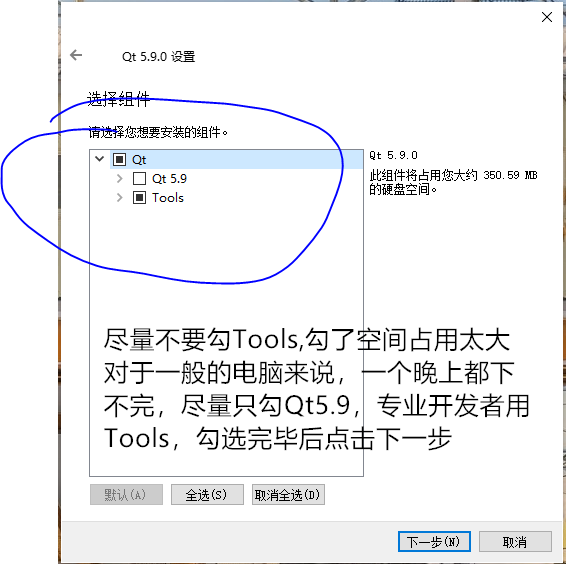
Task: Select the Qt 5.9 tree item label
Action: 169,179
